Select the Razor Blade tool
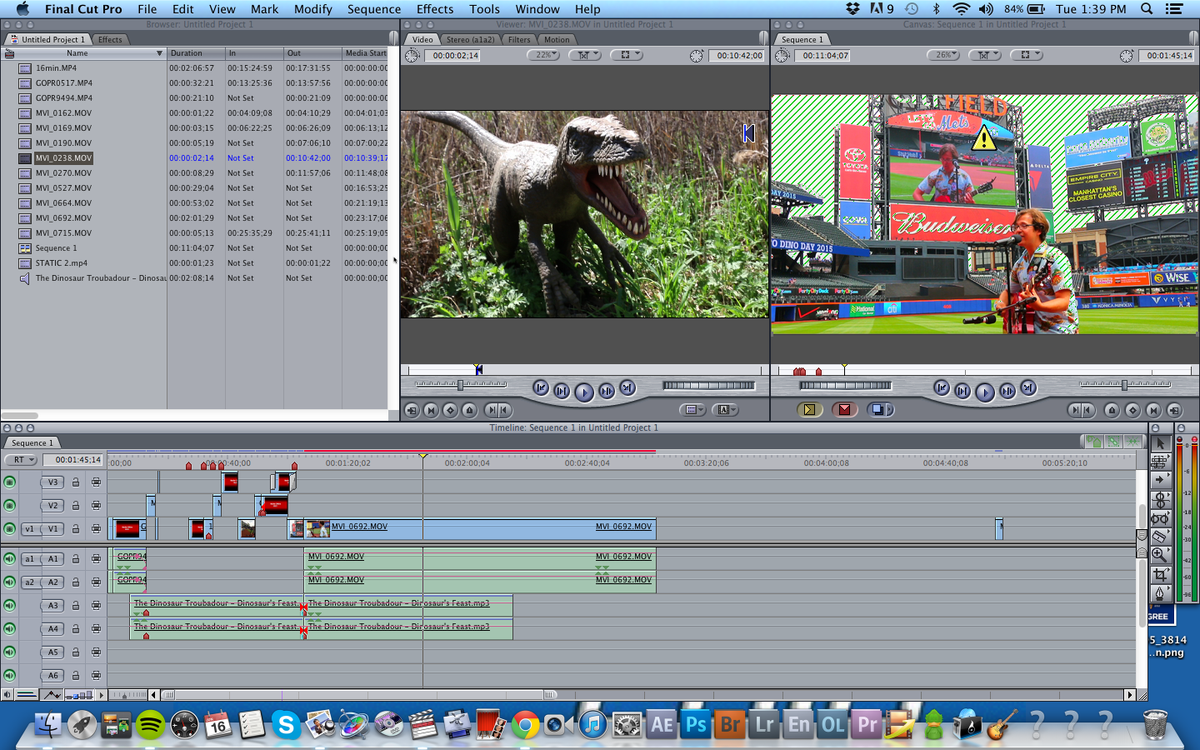Viewport: 1200px width, 750px height. pos(1160,537)
